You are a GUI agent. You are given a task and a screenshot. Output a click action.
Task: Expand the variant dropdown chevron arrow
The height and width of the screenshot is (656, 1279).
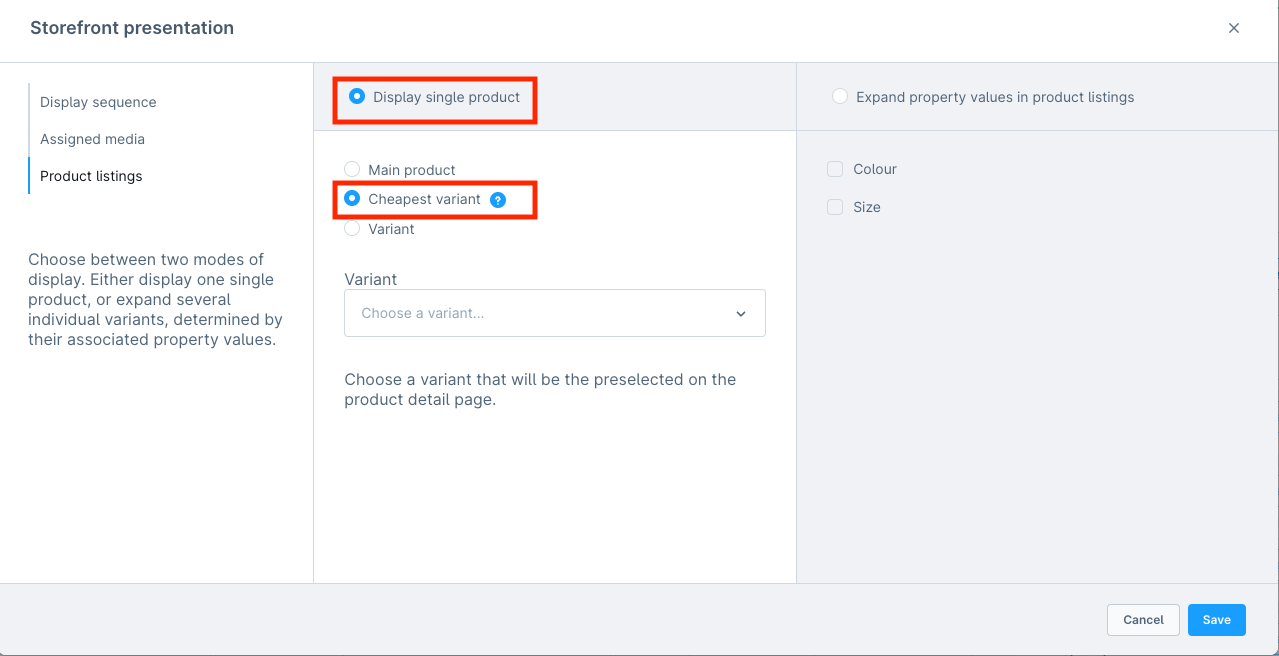pos(741,314)
